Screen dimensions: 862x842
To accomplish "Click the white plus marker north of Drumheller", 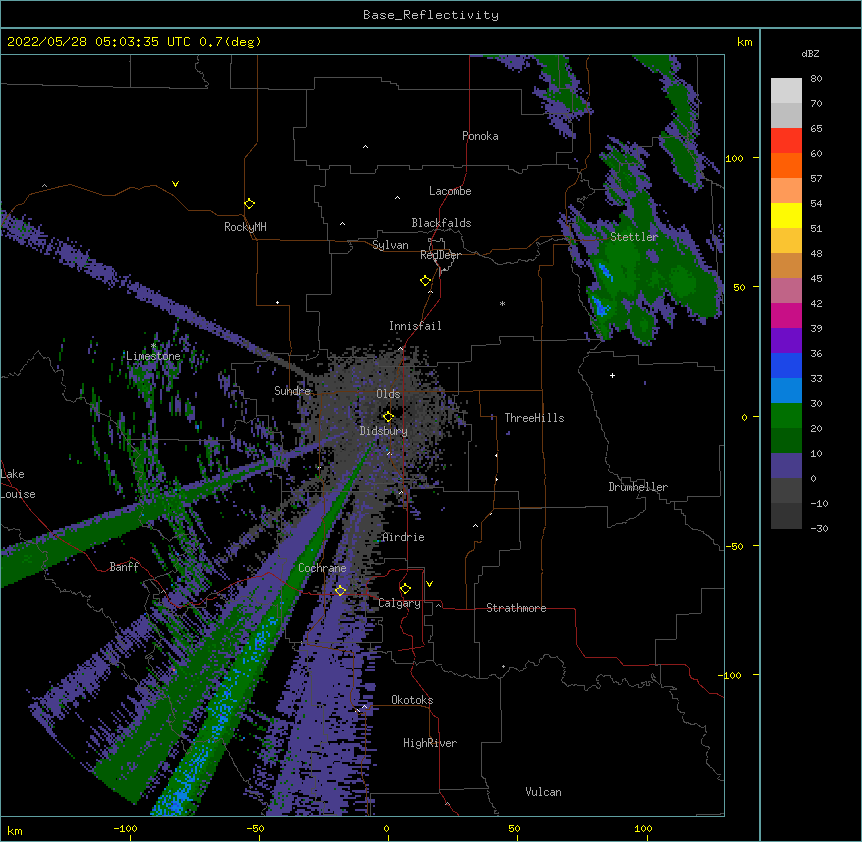I will point(612,375).
